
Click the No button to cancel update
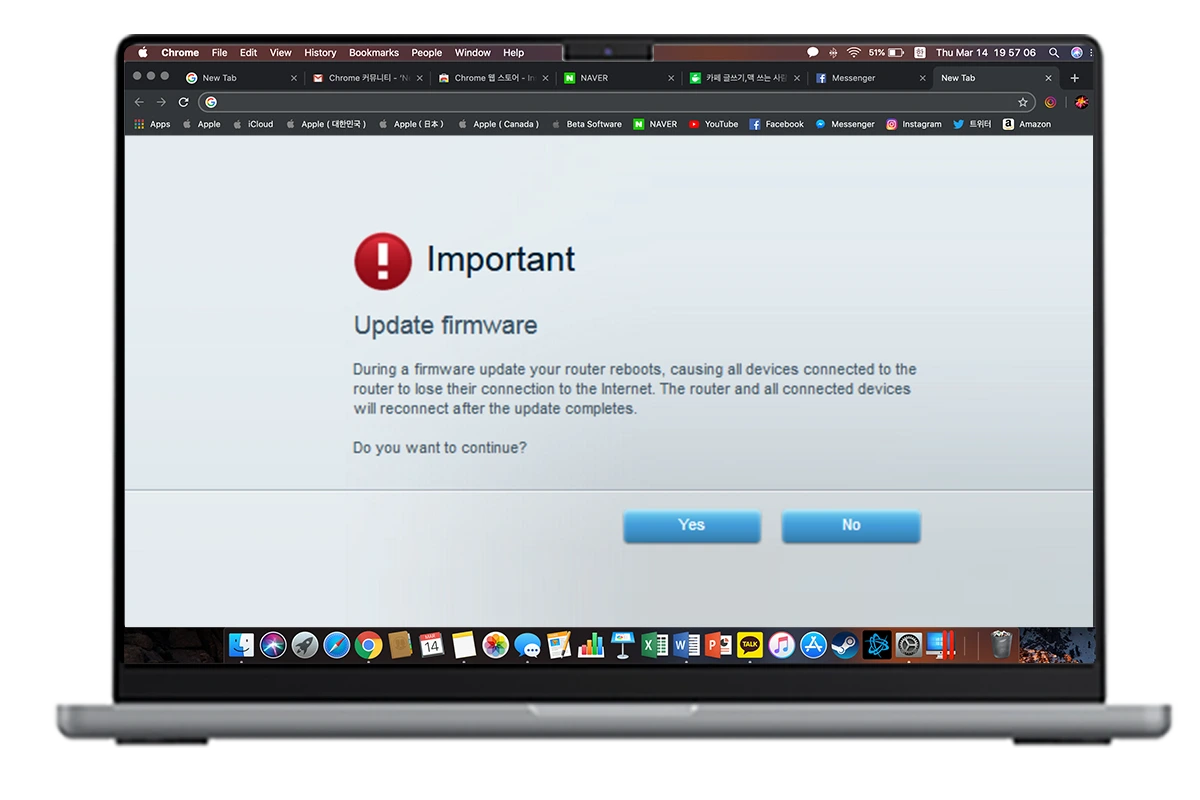(850, 526)
